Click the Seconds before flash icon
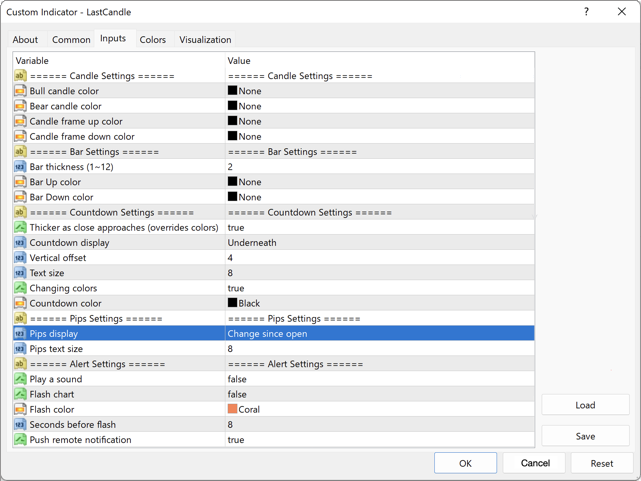Image resolution: width=641 pixels, height=481 pixels. 20,425
